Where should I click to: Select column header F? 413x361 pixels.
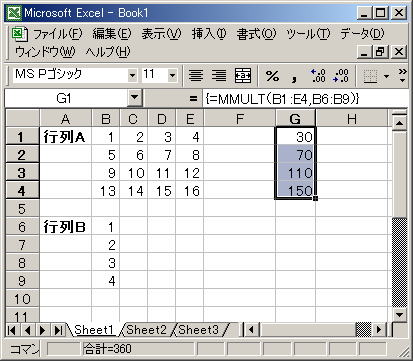coord(239,118)
